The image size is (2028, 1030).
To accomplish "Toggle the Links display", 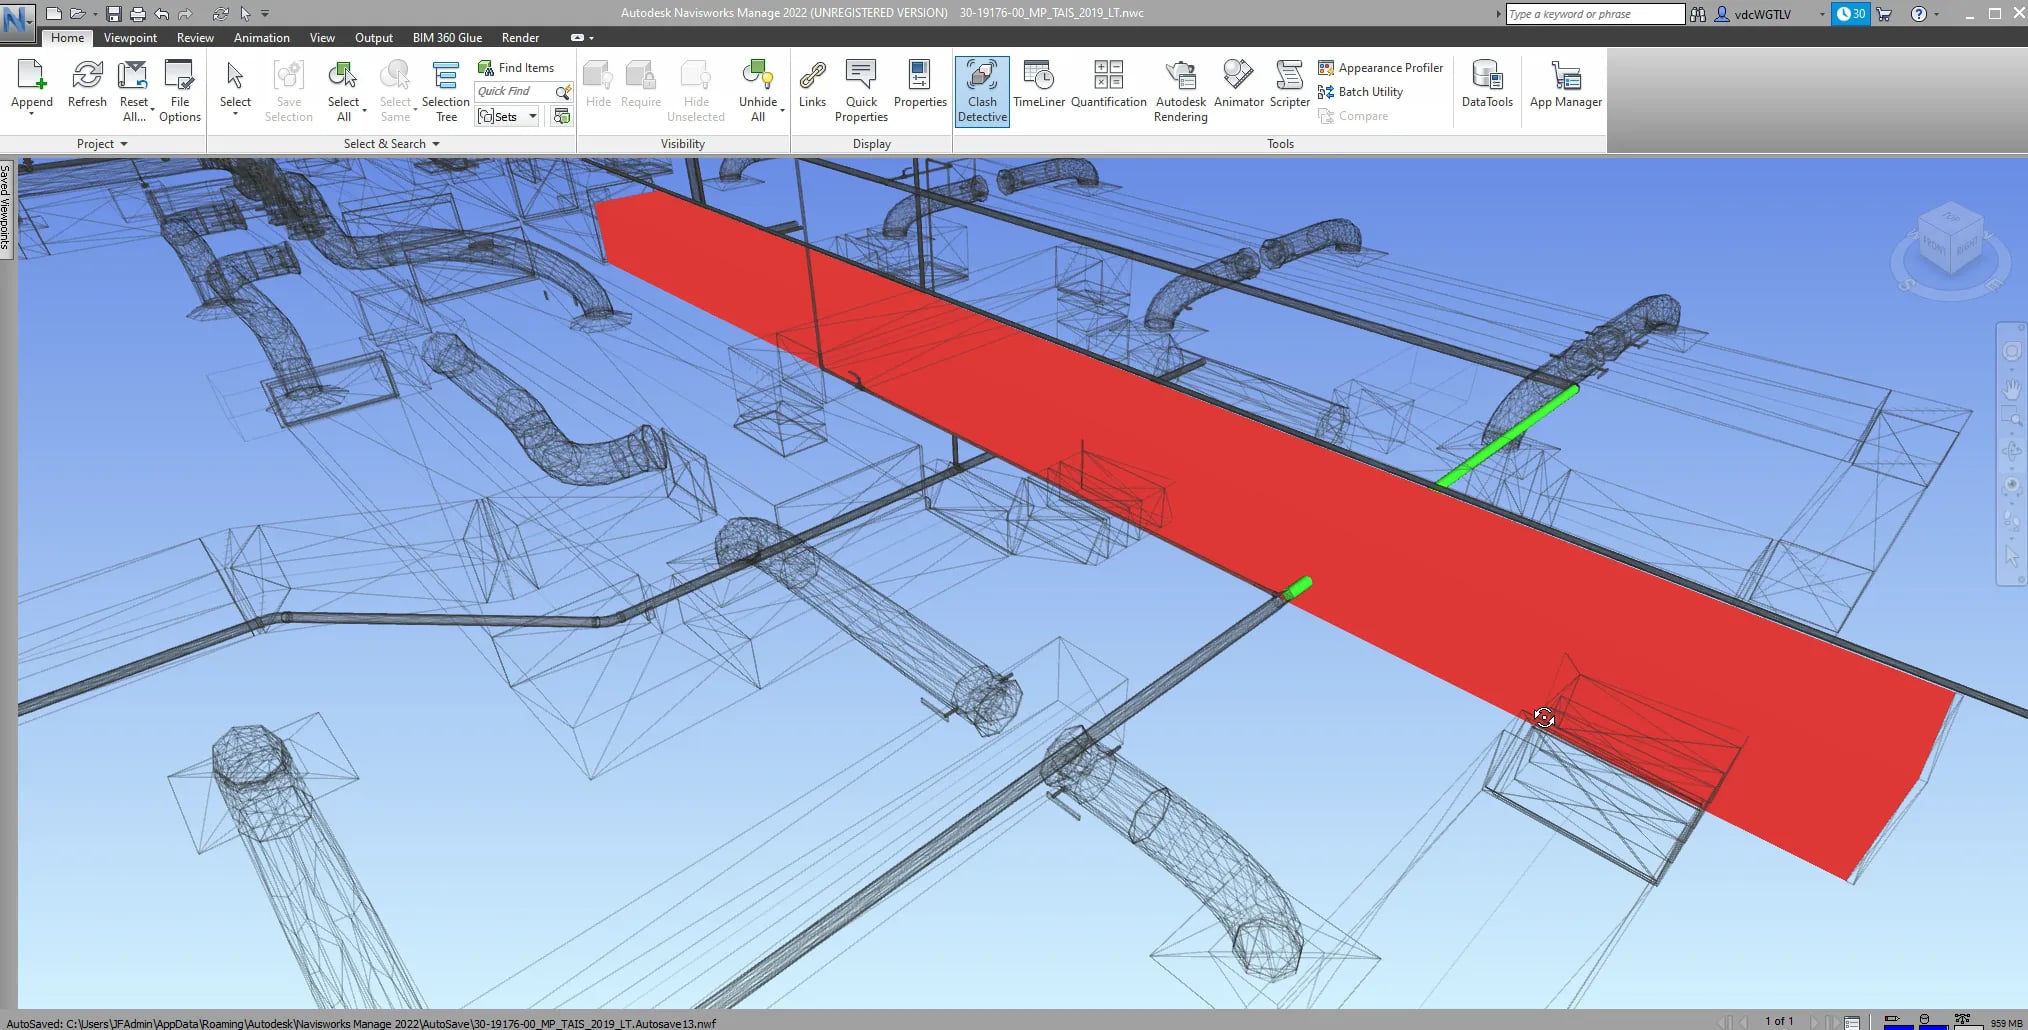I will click(812, 90).
